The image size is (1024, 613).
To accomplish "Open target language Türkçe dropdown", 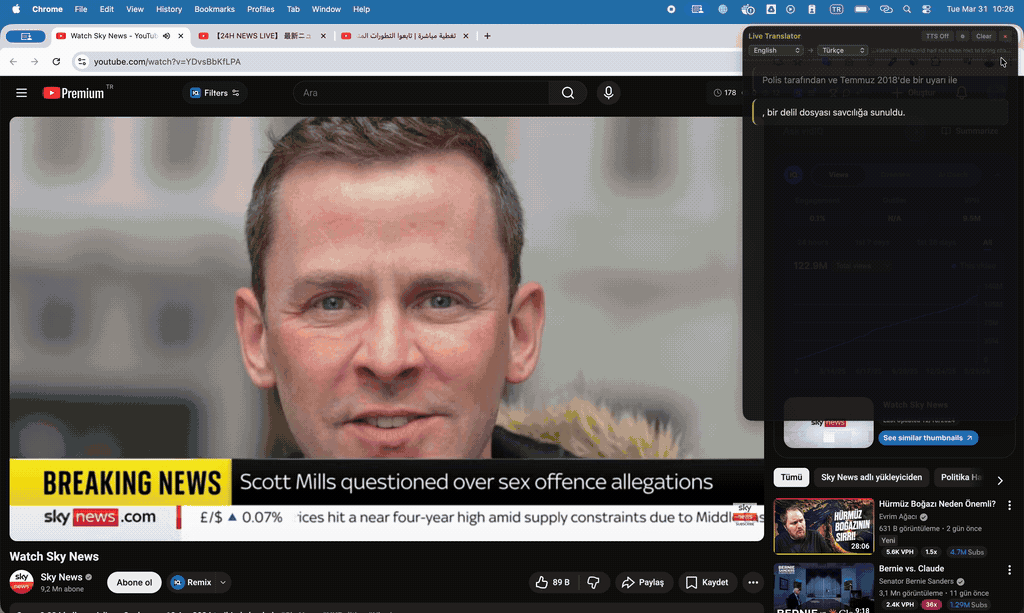I will [842, 50].
